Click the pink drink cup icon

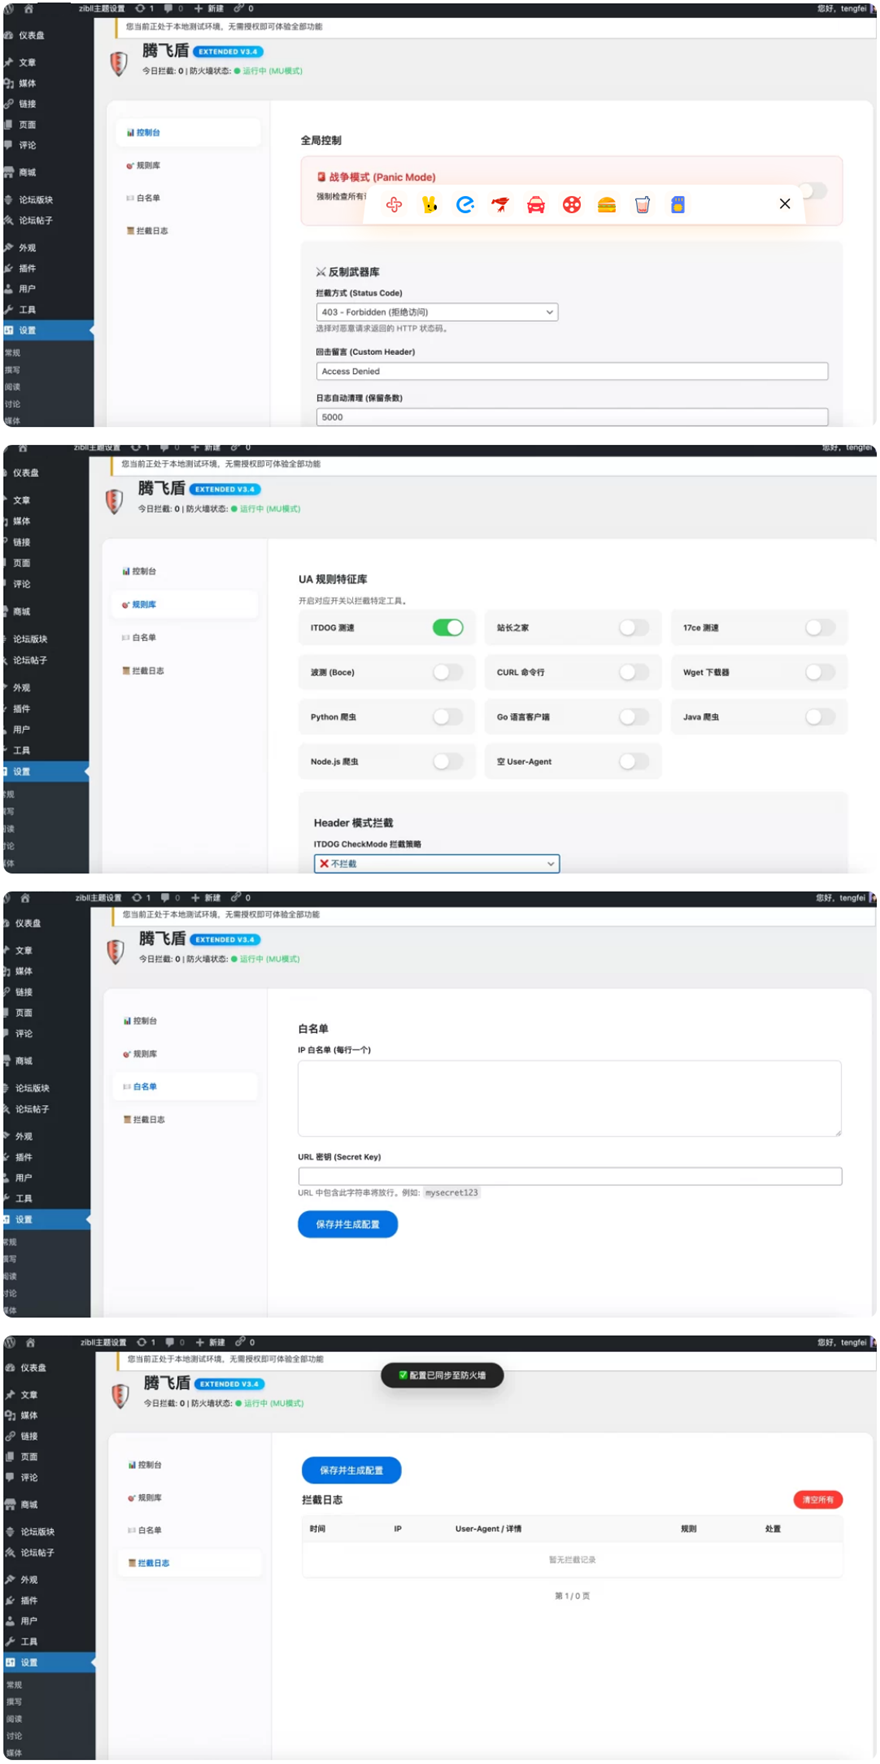642,205
